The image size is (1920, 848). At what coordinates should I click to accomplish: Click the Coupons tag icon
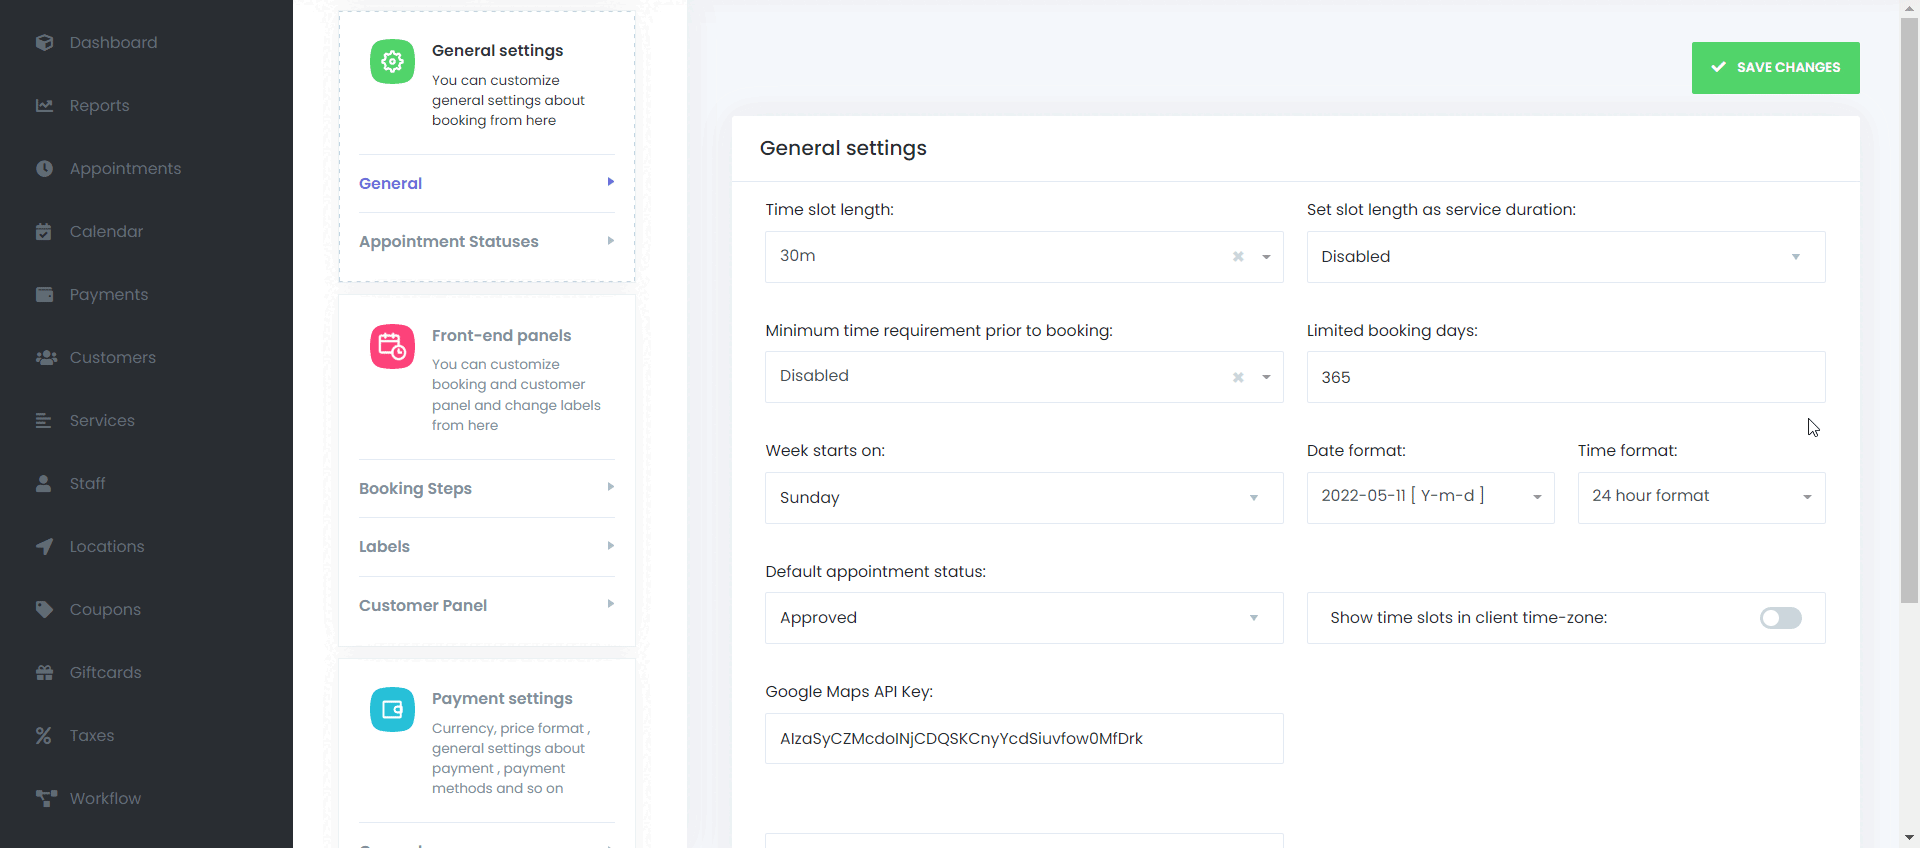[44, 609]
